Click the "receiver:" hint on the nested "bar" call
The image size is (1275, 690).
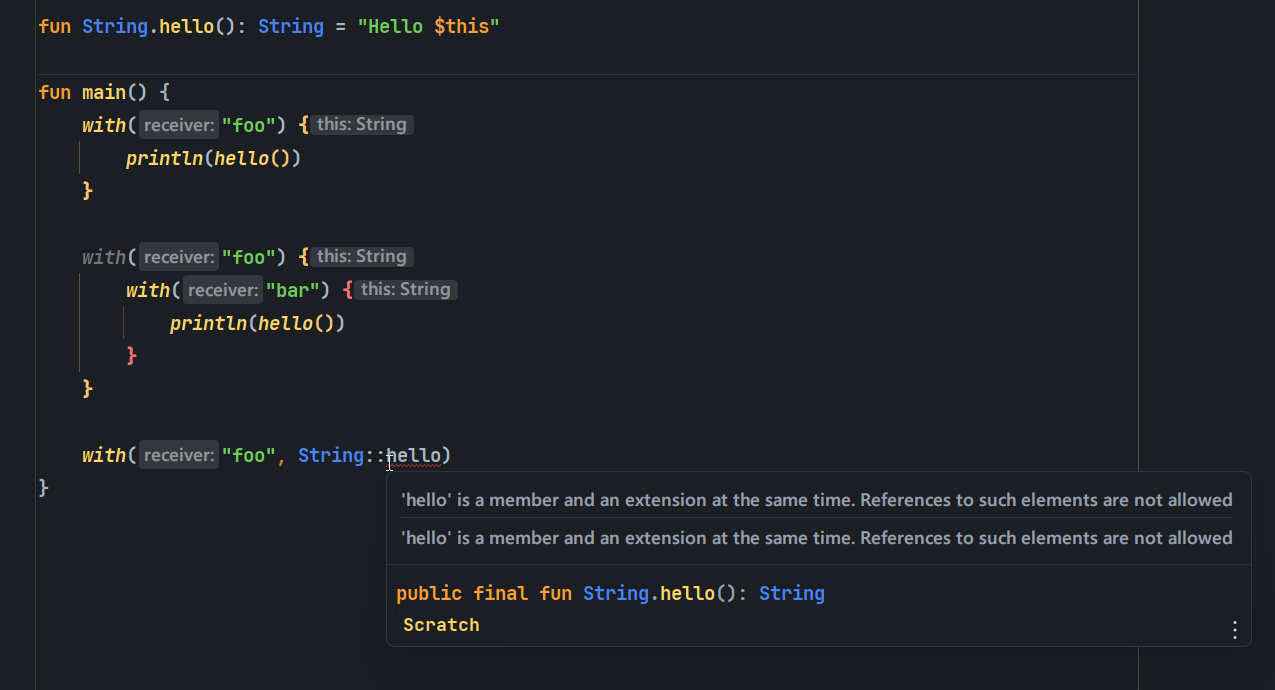(x=222, y=289)
